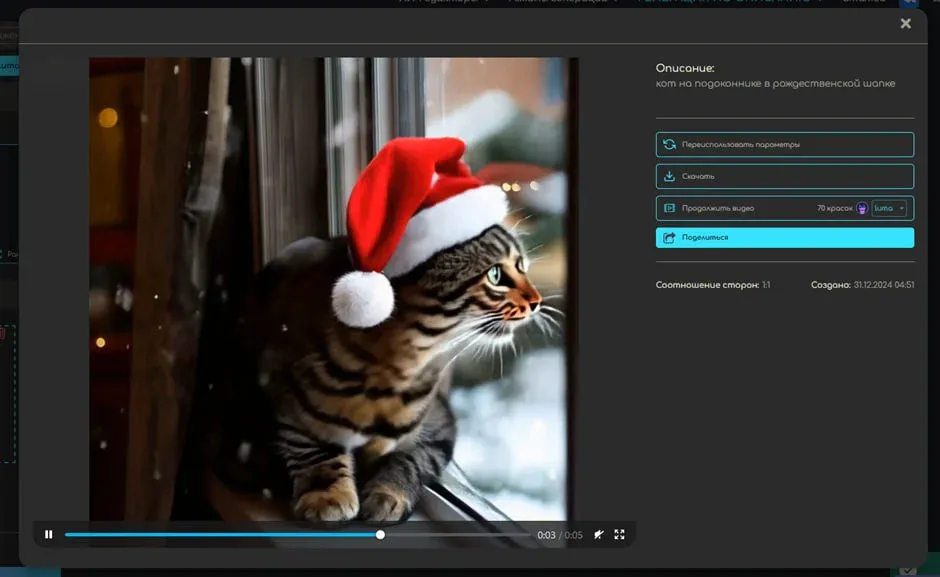Click the video progress slider handle
940x577 pixels.
coord(380,534)
